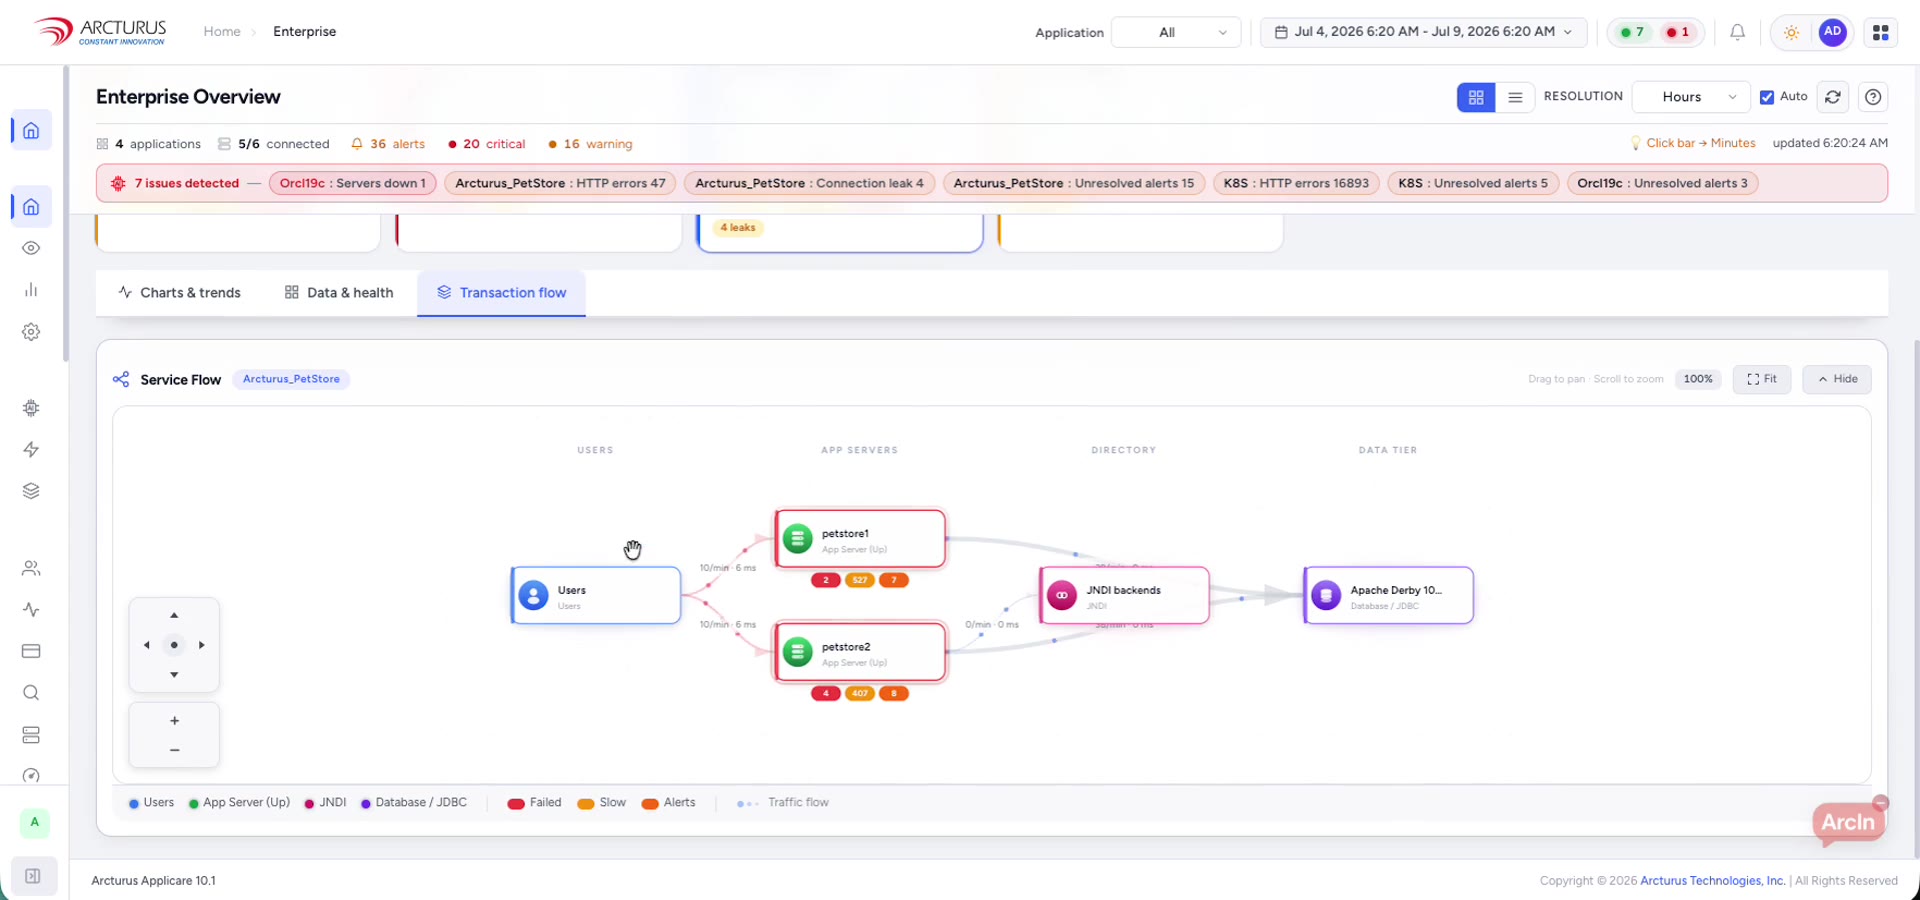Click the Arcturus logo
This screenshot has width=1920, height=900.
[x=100, y=31]
